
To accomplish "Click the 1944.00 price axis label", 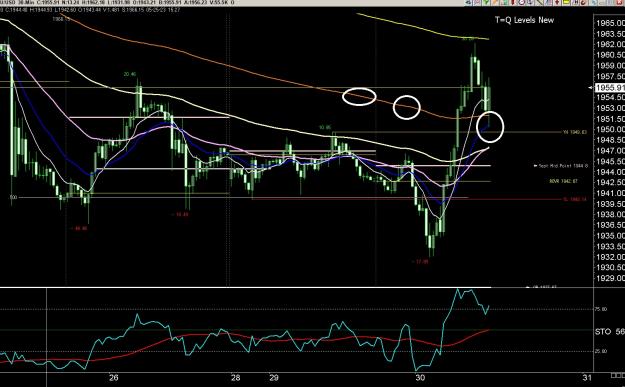I will 610,172.
